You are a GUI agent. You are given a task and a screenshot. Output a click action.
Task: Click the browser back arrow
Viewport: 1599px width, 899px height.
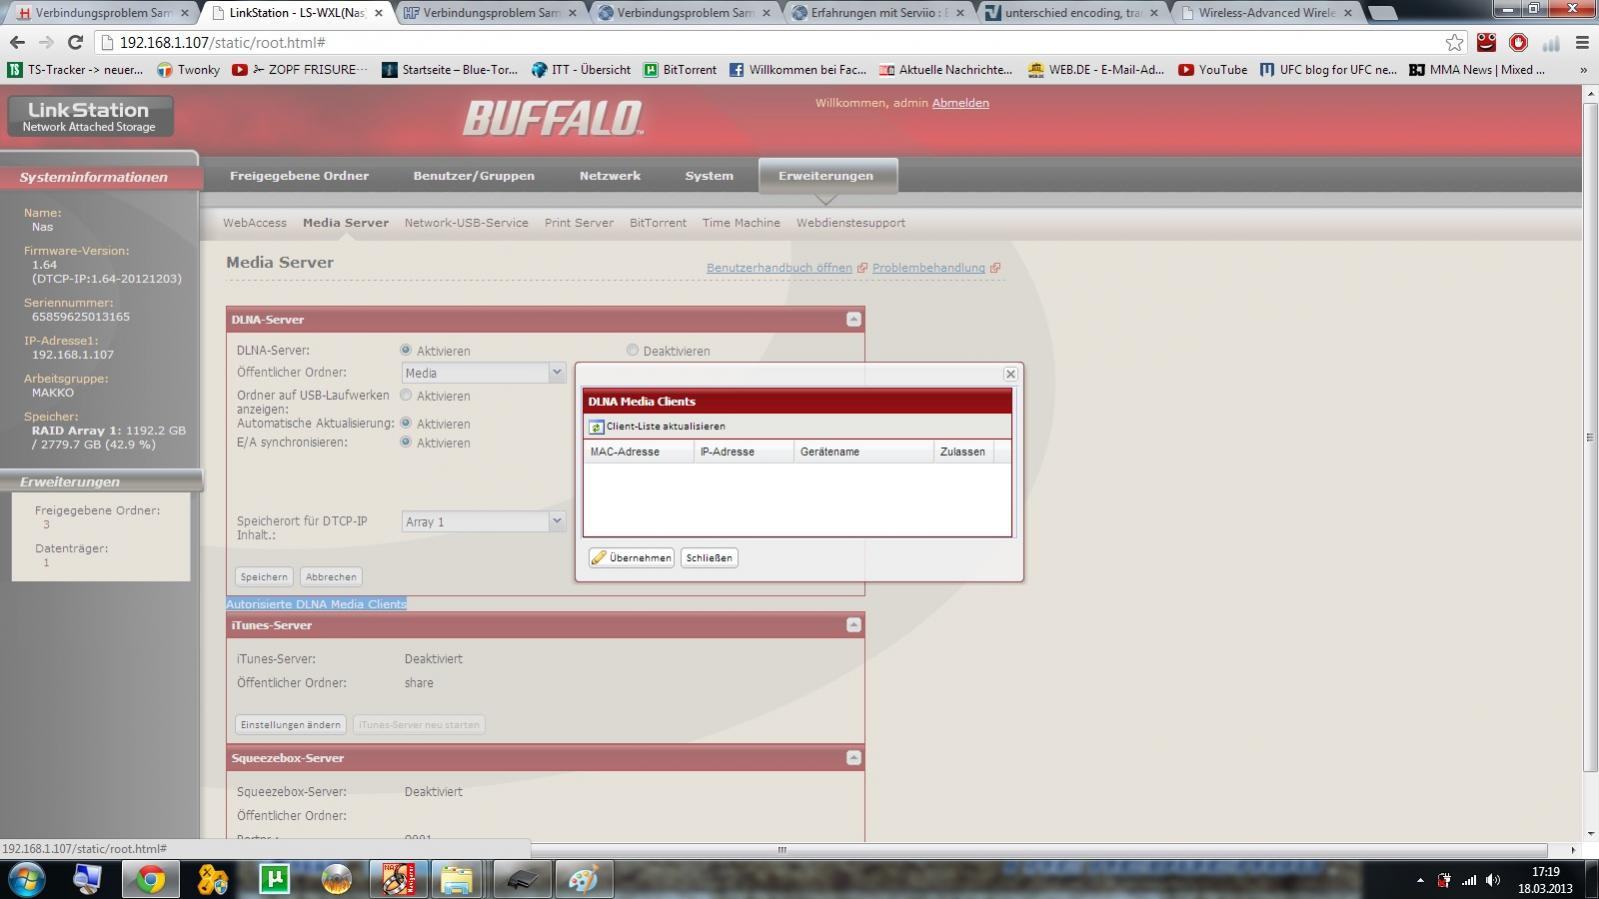tap(17, 43)
